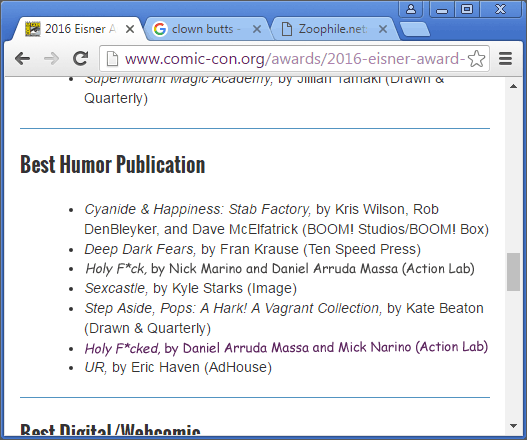Bookmark this page with the star icon

(476, 59)
